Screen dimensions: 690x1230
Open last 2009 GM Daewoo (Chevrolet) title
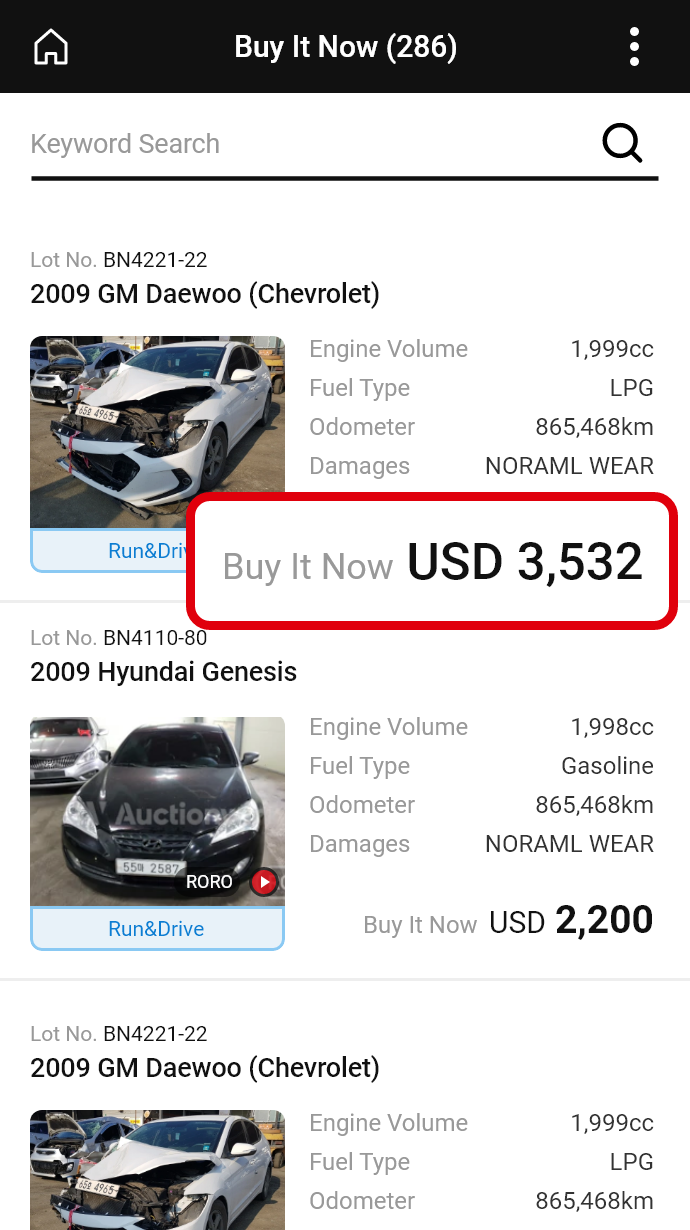click(x=205, y=1068)
